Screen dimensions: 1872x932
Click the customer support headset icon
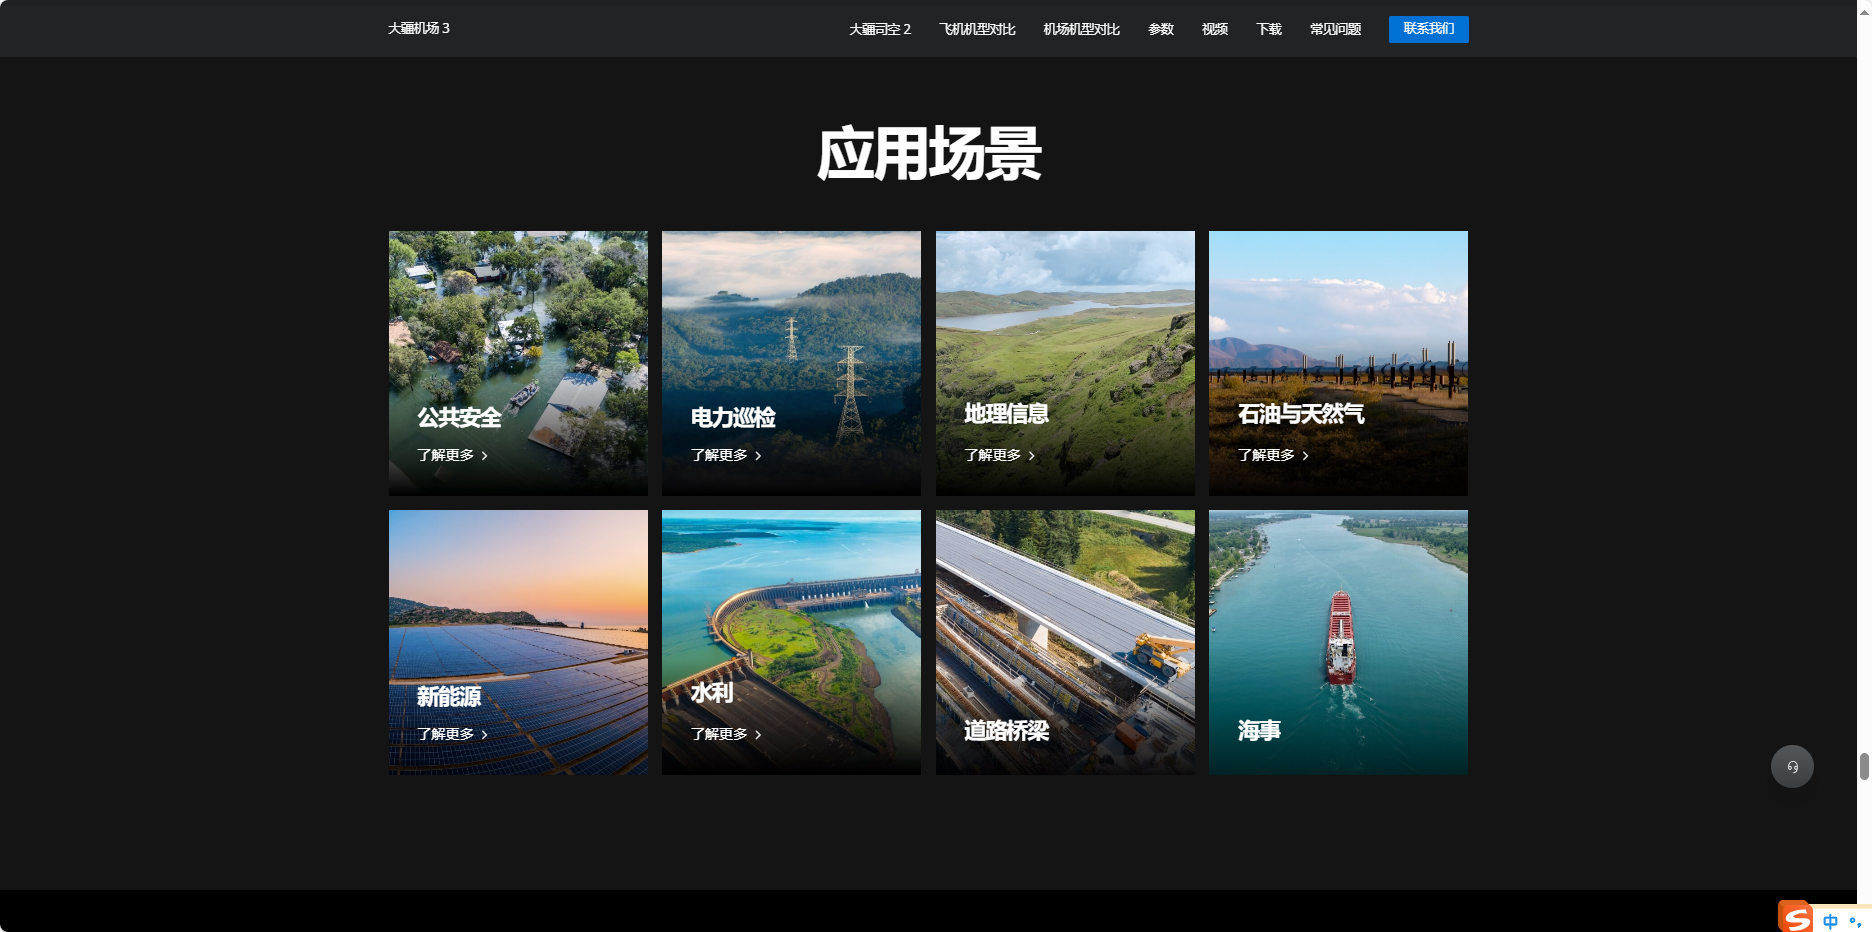(x=1792, y=767)
